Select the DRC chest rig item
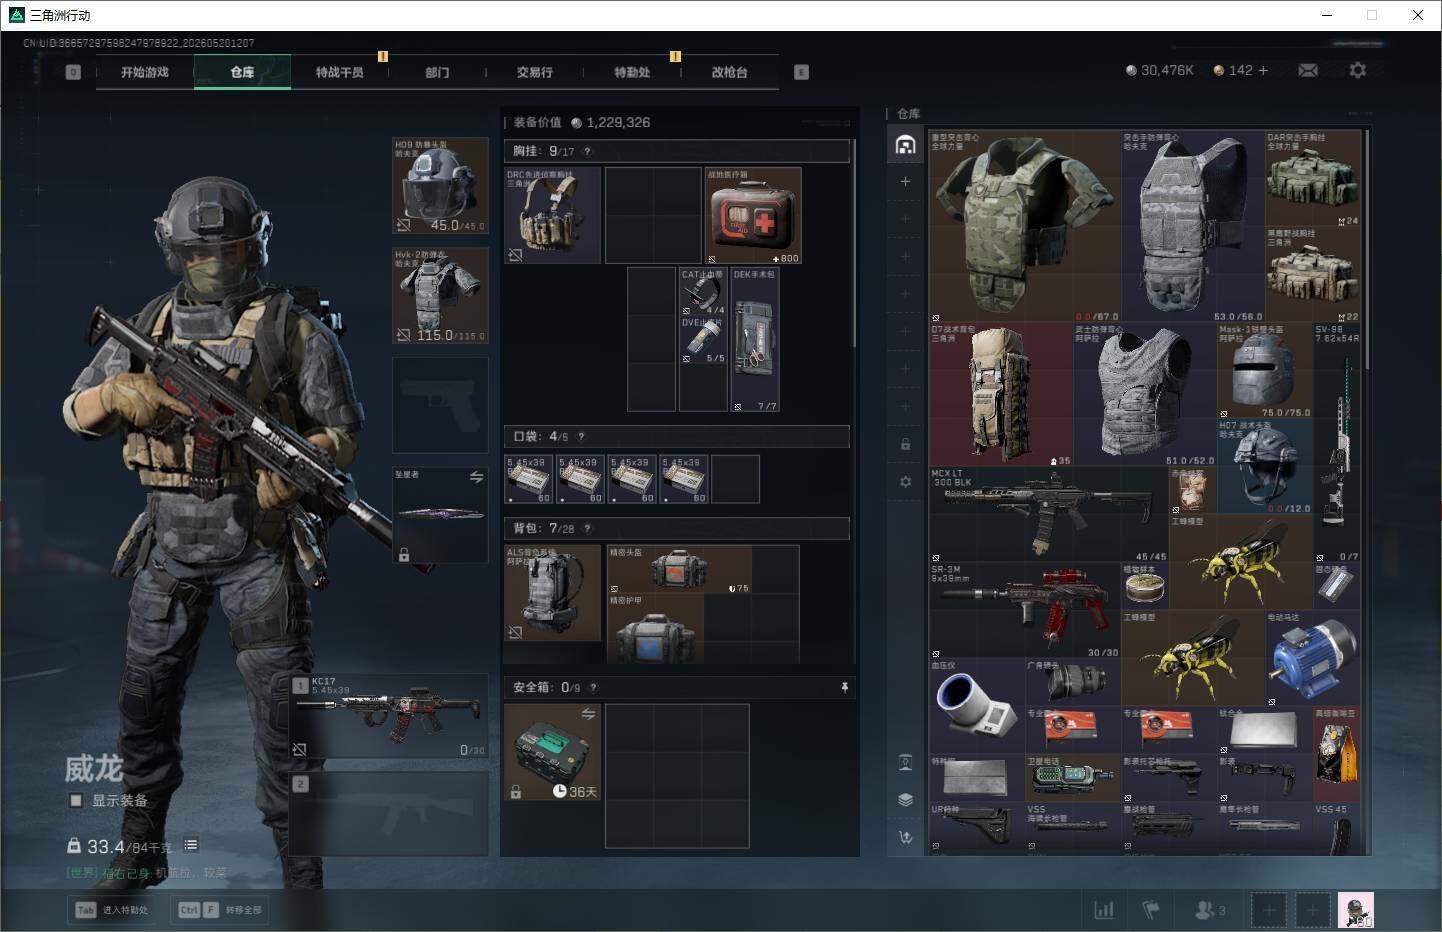This screenshot has height=932, width=1442. pos(553,215)
